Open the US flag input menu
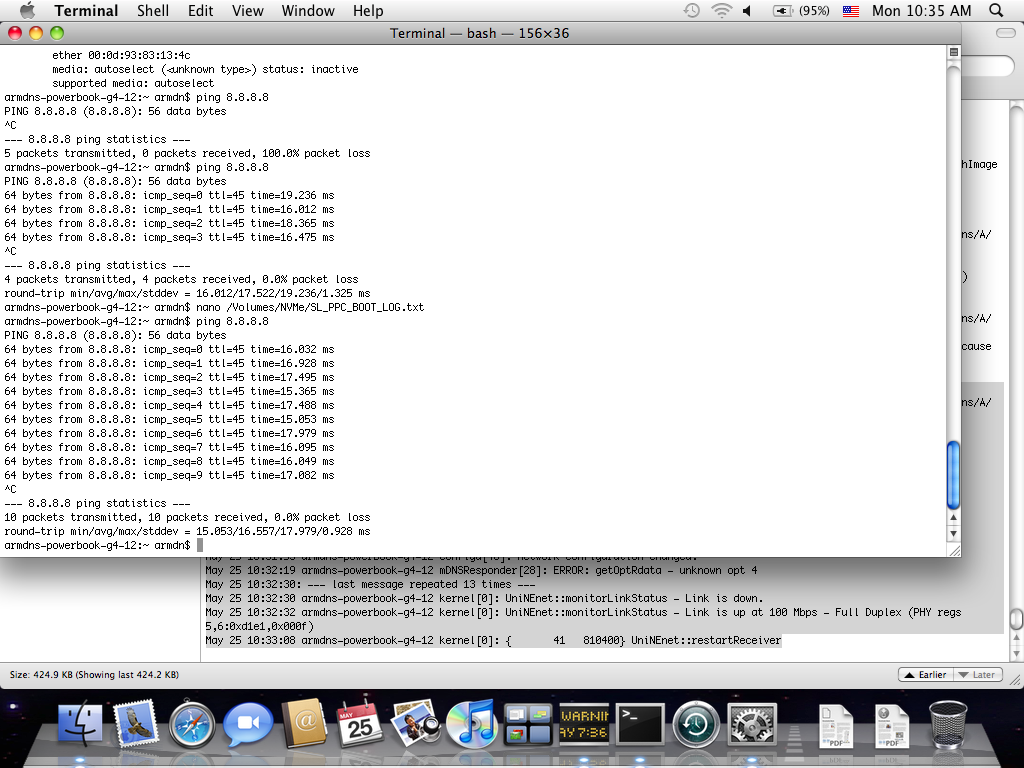The width and height of the screenshot is (1024, 768). [850, 10]
